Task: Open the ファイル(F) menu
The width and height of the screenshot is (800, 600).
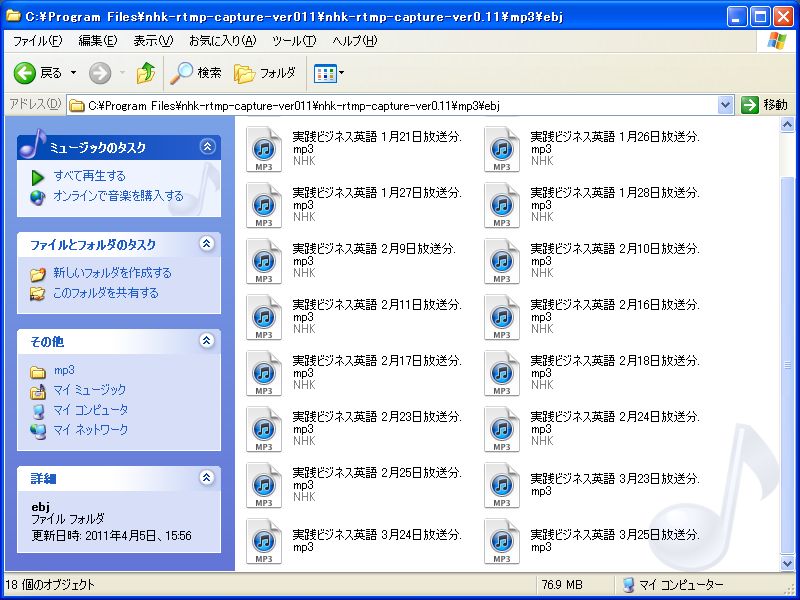Action: (37, 41)
